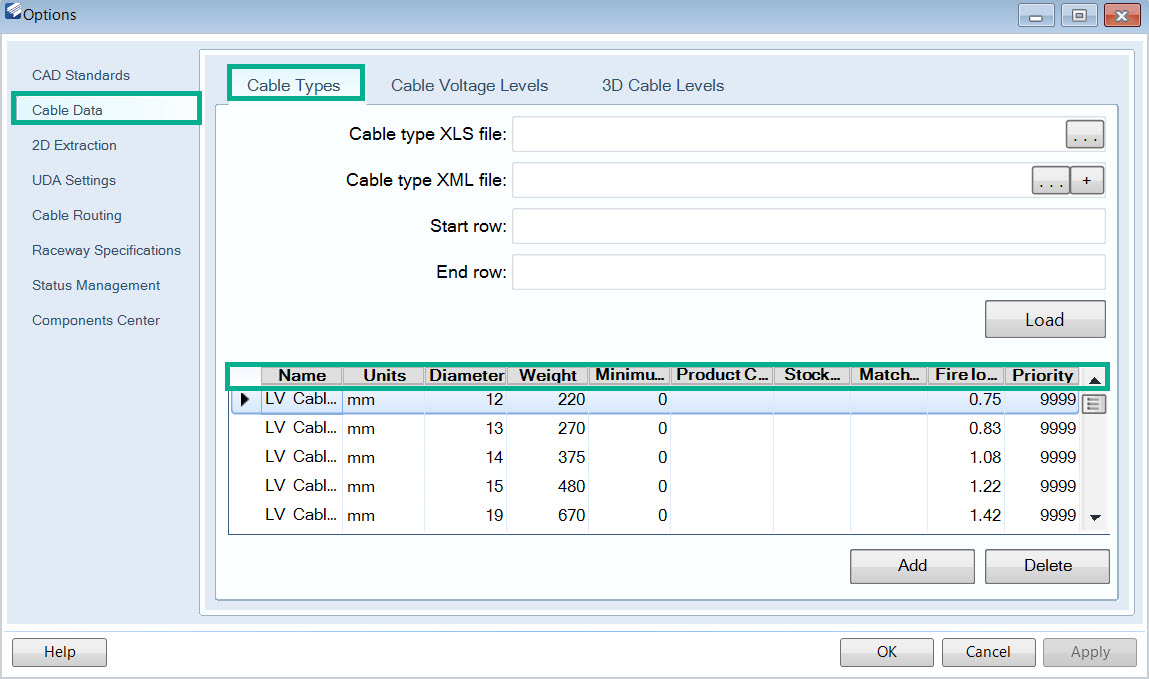Viewport: 1149px width, 679px height.
Task: Confirm the dialog with OK
Action: [887, 652]
